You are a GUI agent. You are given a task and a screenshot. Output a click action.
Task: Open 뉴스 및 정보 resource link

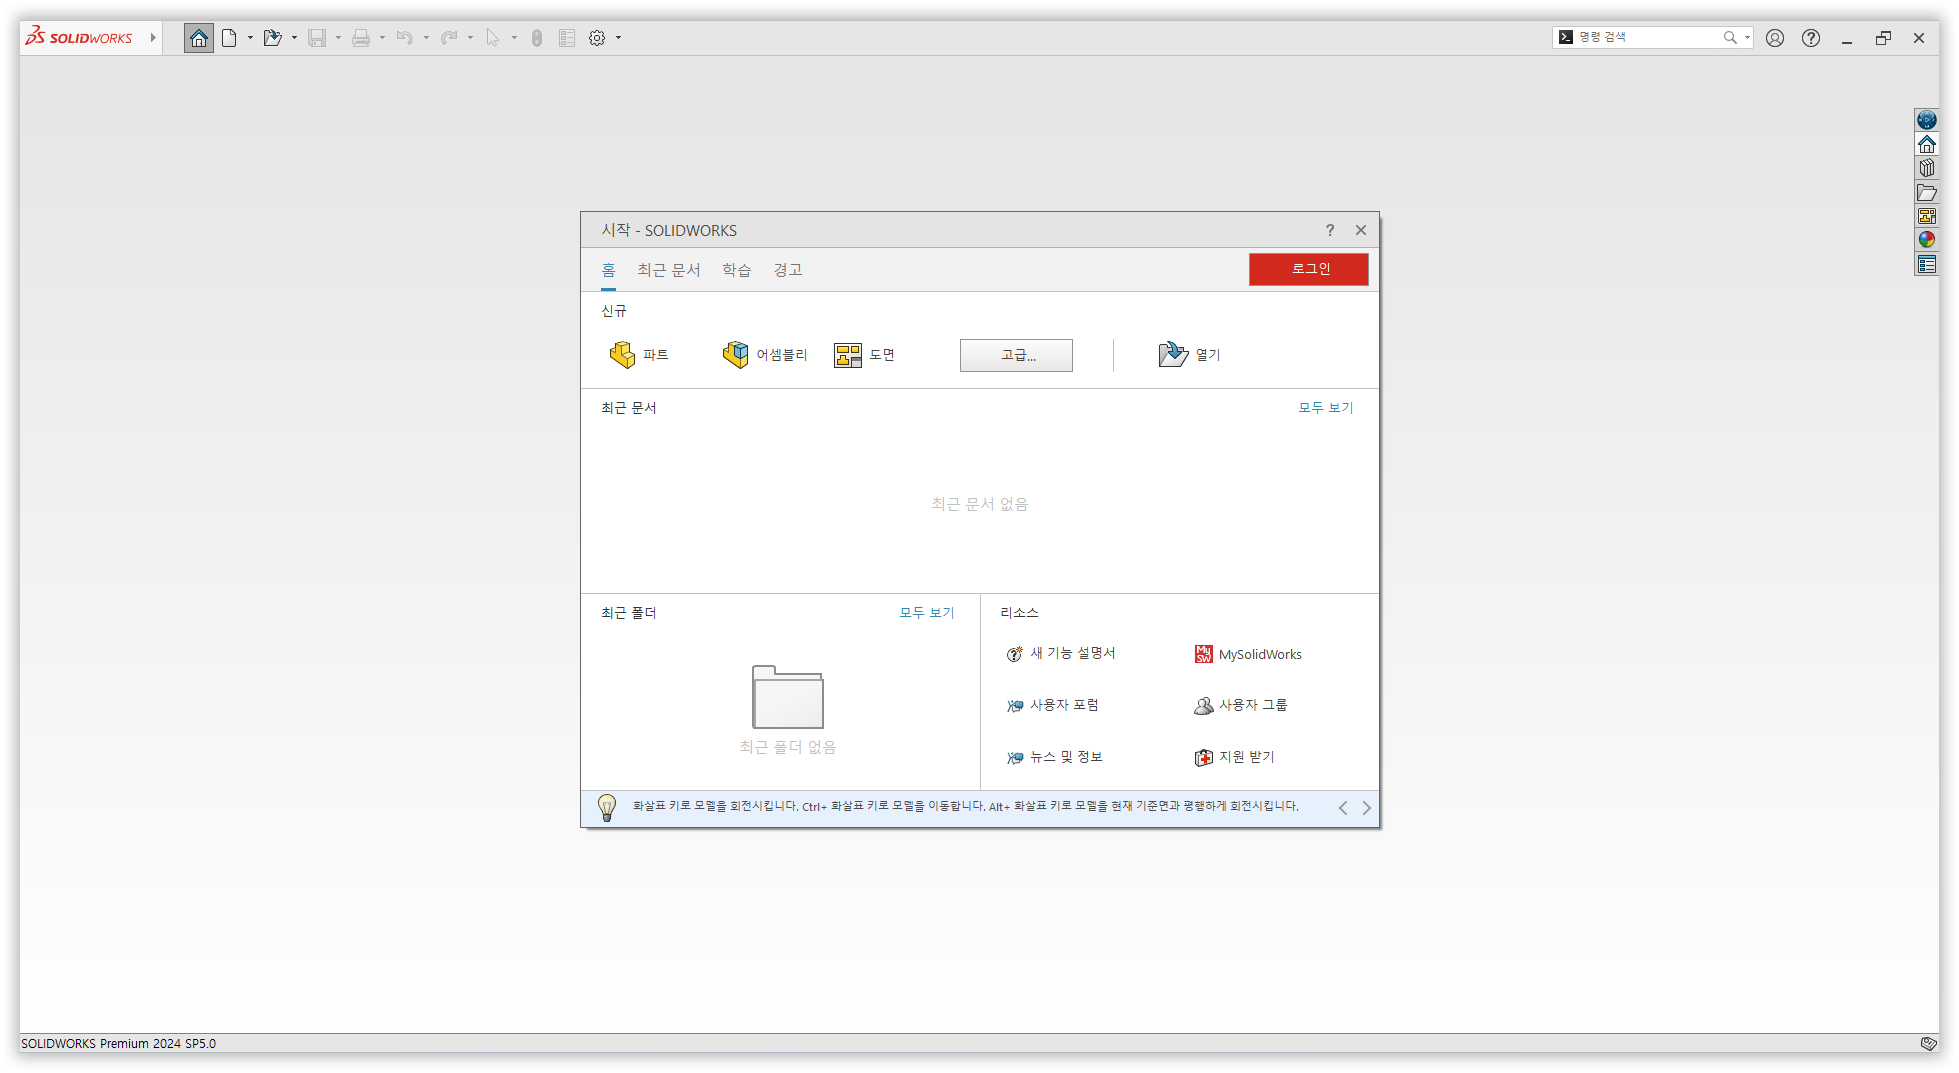(1054, 757)
